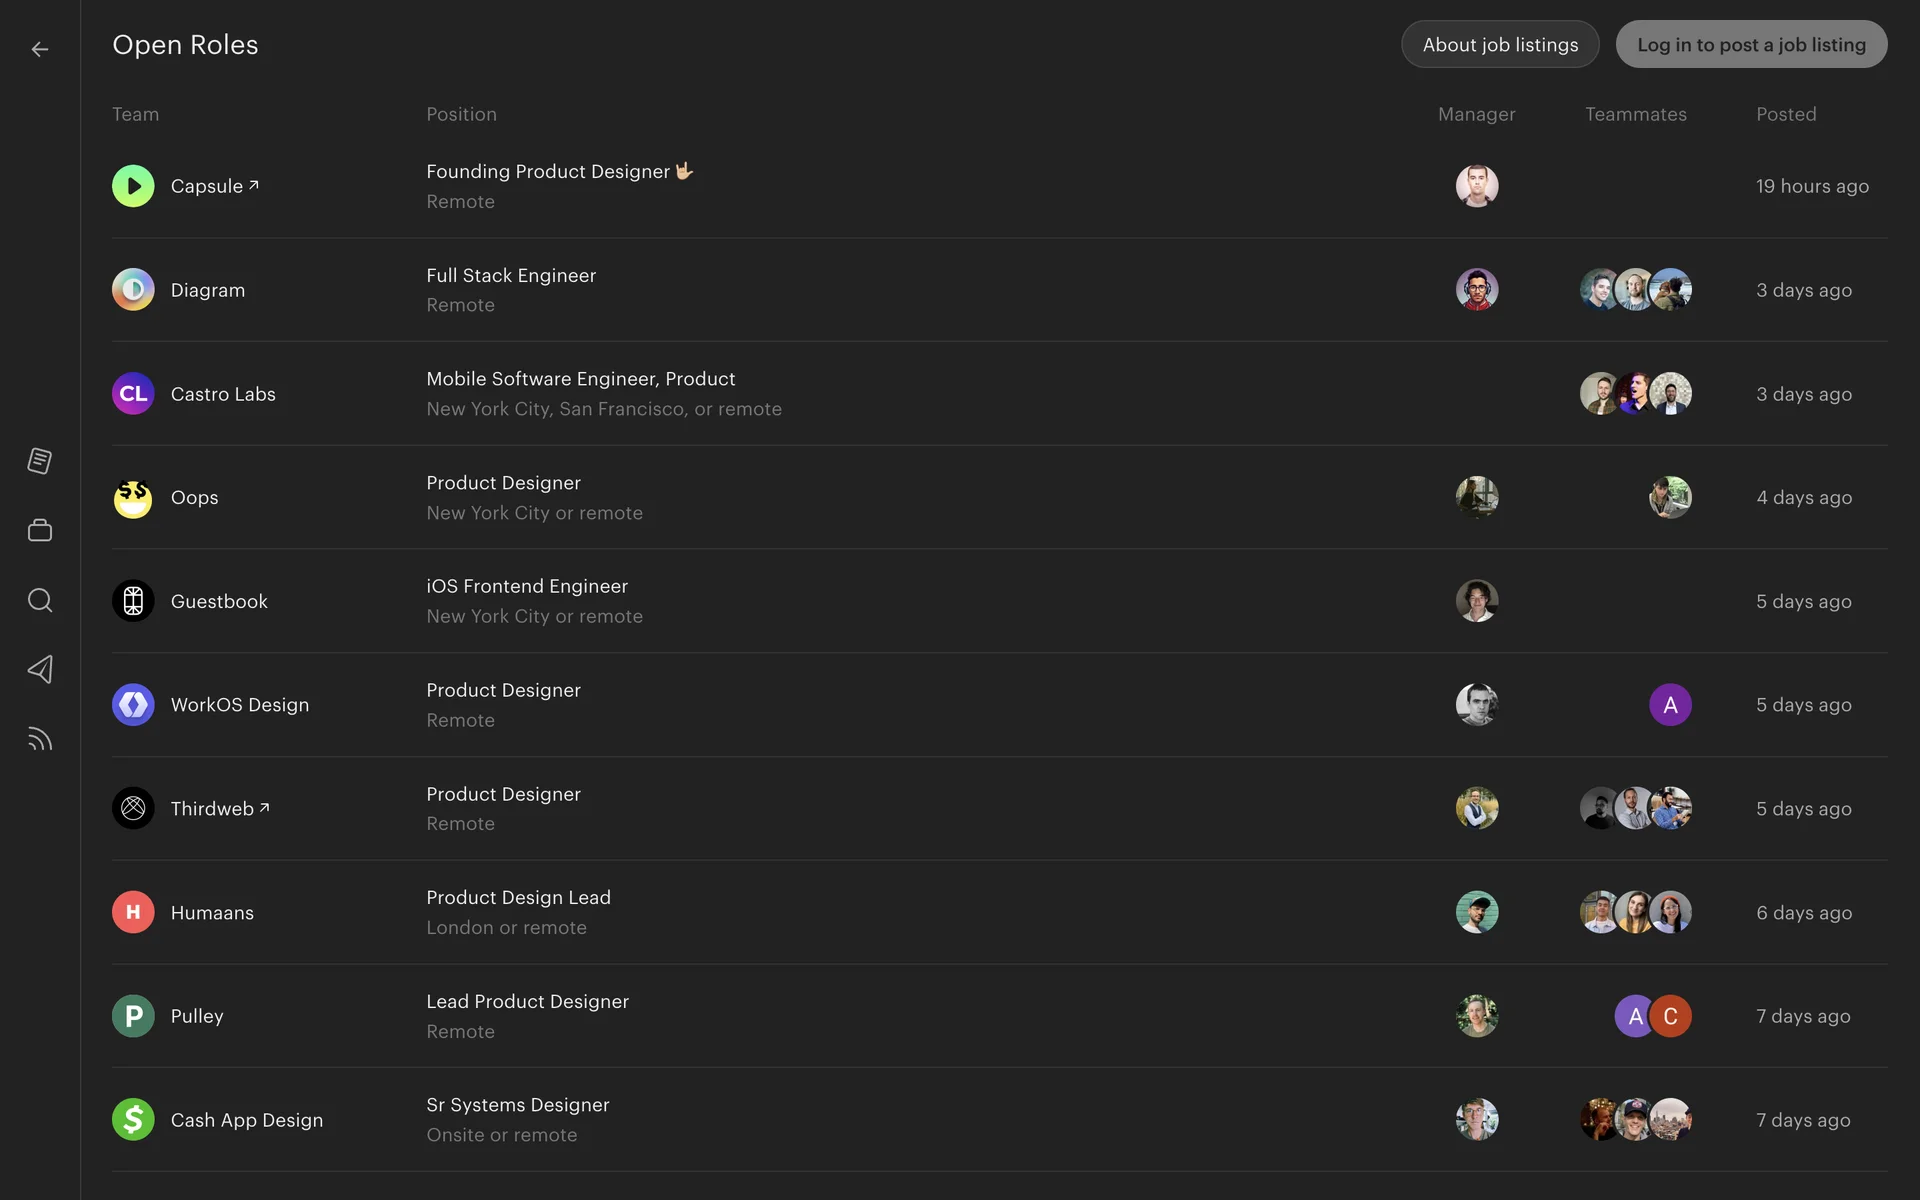The image size is (1920, 1200).
Task: Click the back arrow icon
Action: coord(40,49)
